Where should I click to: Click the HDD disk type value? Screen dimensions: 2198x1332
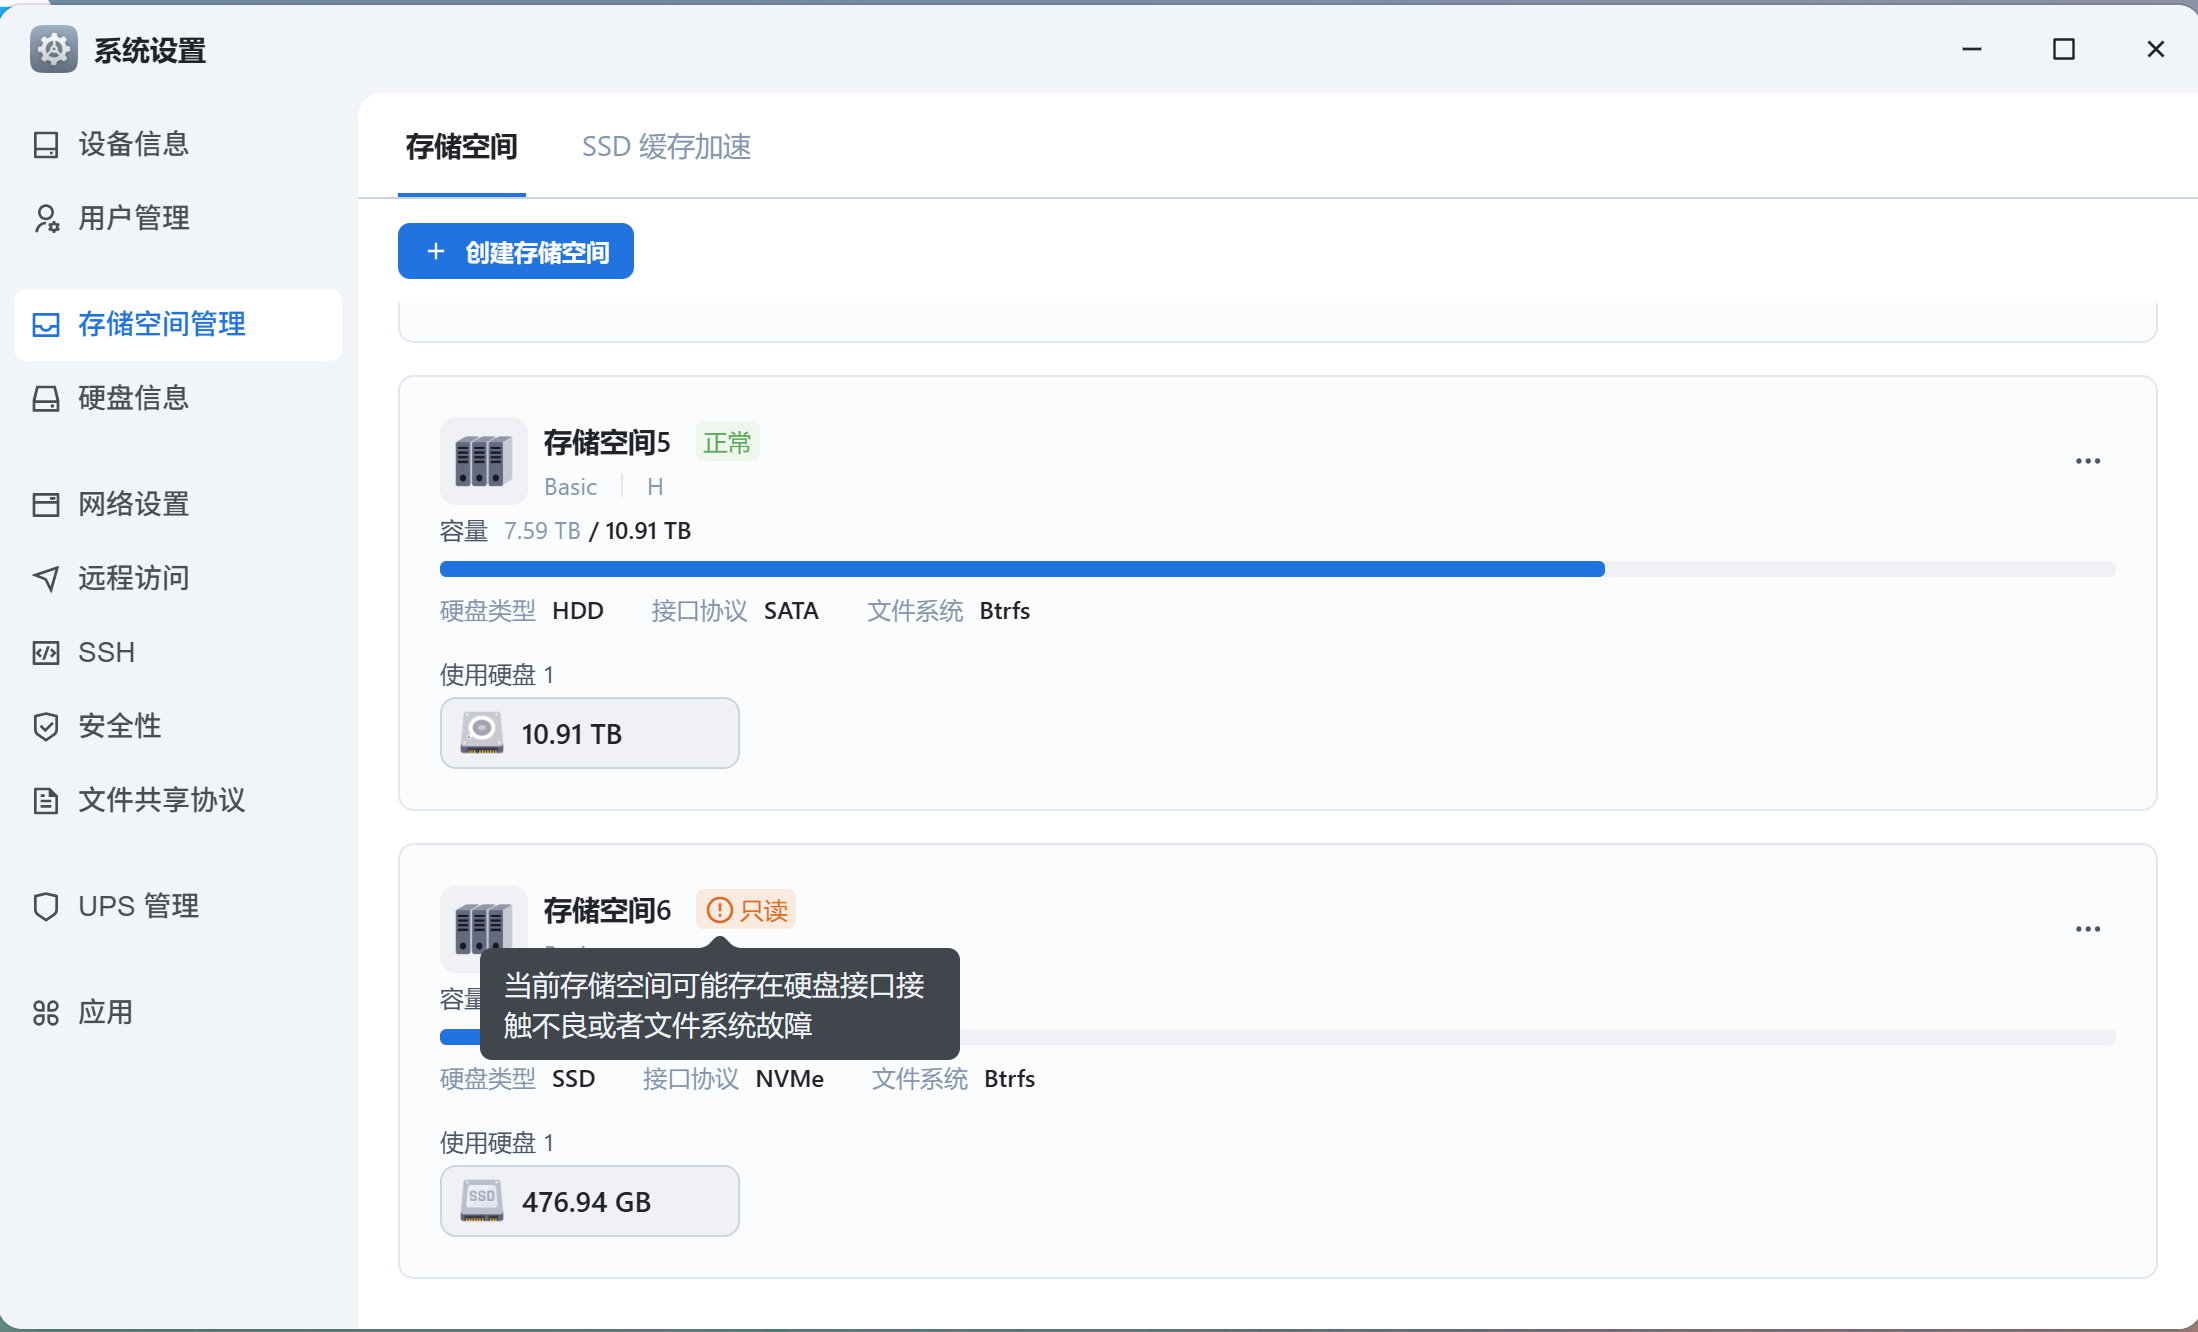(577, 611)
